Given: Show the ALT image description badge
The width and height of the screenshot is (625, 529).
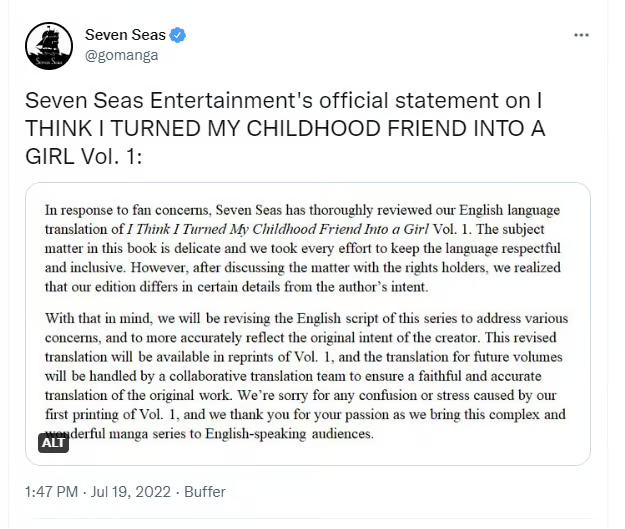Looking at the screenshot, I should [53, 442].
